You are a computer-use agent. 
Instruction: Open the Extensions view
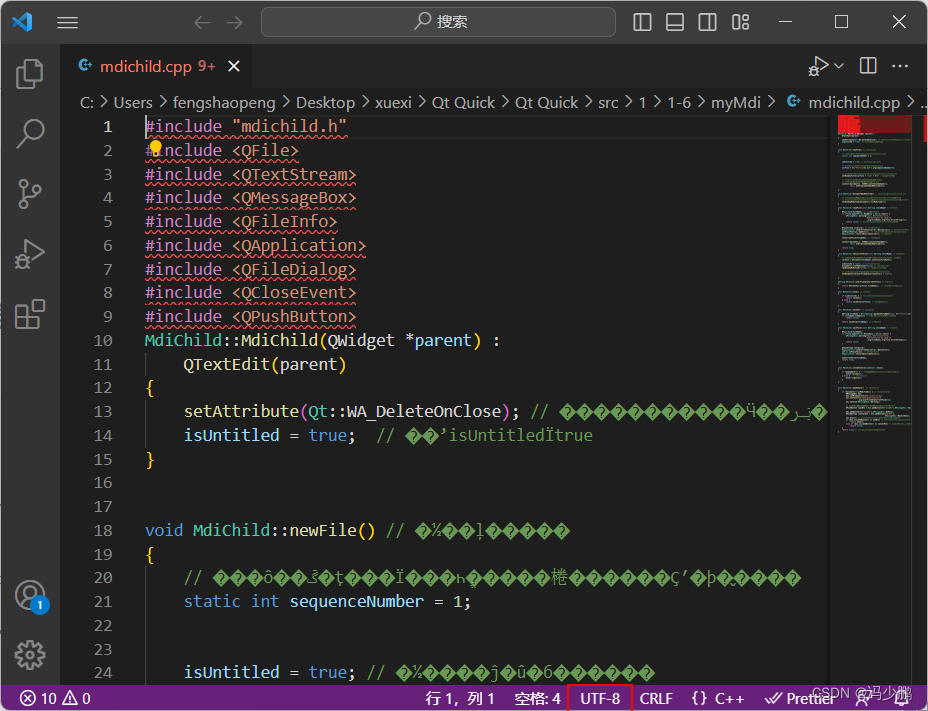[x=30, y=314]
